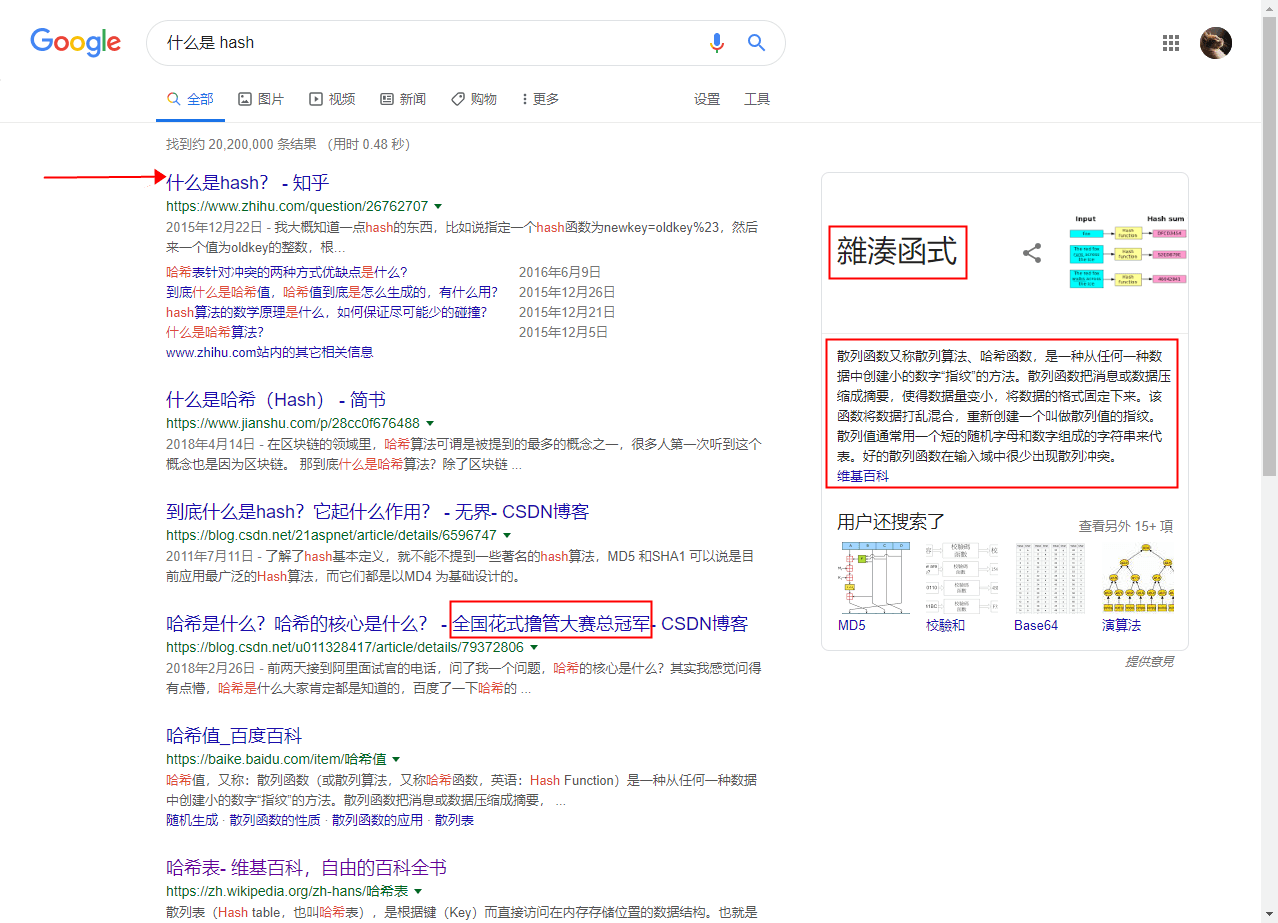Start voice search with microphone icon
This screenshot has height=923, width=1278.
716,42
